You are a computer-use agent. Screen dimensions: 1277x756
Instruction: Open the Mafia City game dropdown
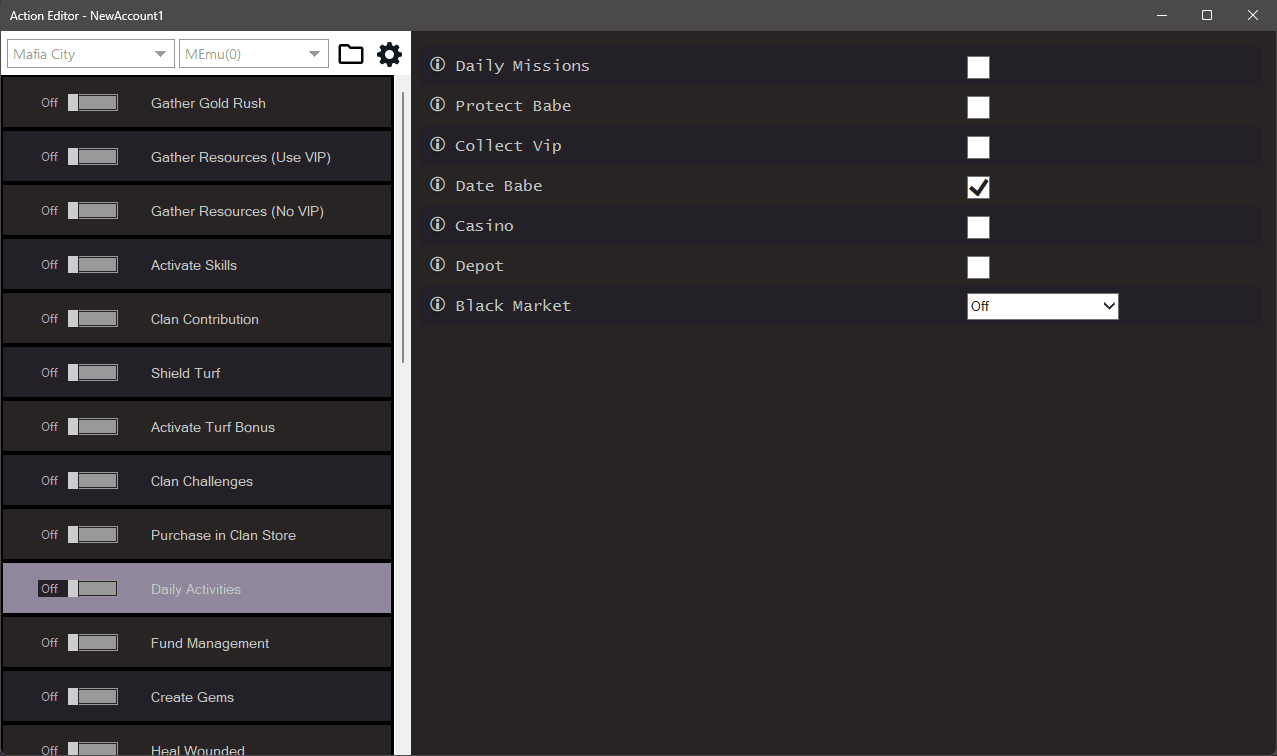coord(91,54)
